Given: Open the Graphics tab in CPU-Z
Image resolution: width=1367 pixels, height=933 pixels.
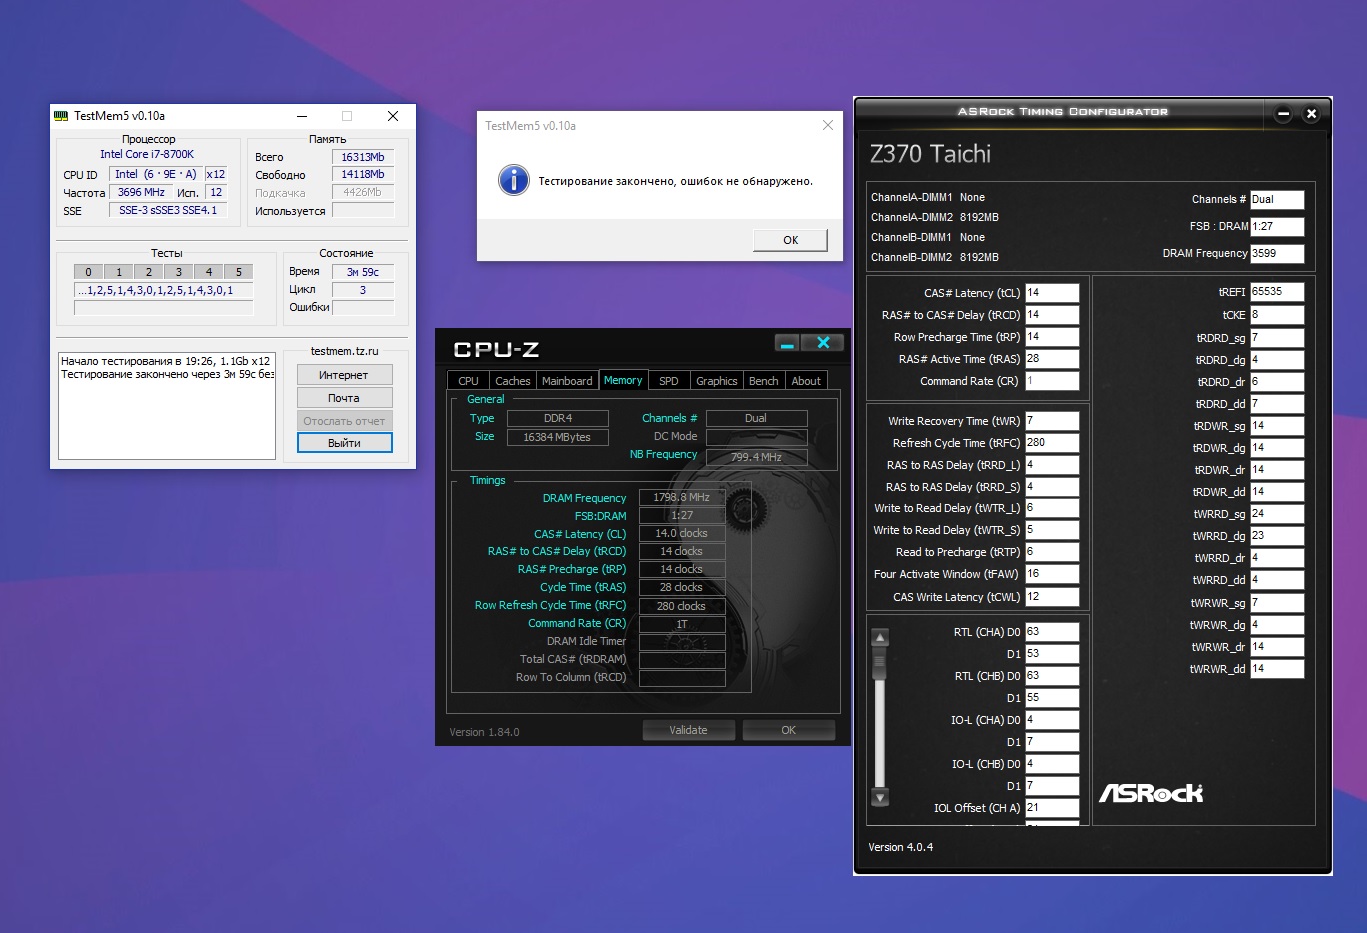Looking at the screenshot, I should (x=717, y=381).
